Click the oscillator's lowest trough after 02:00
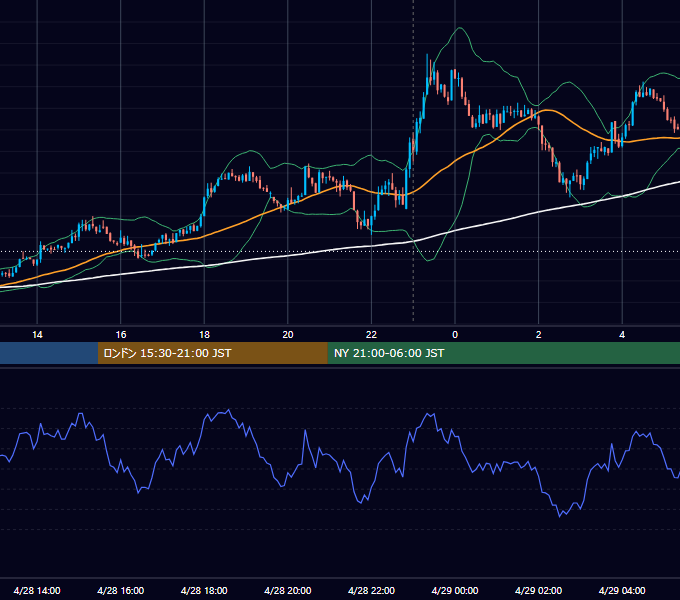680x600 pixels. coord(559,516)
